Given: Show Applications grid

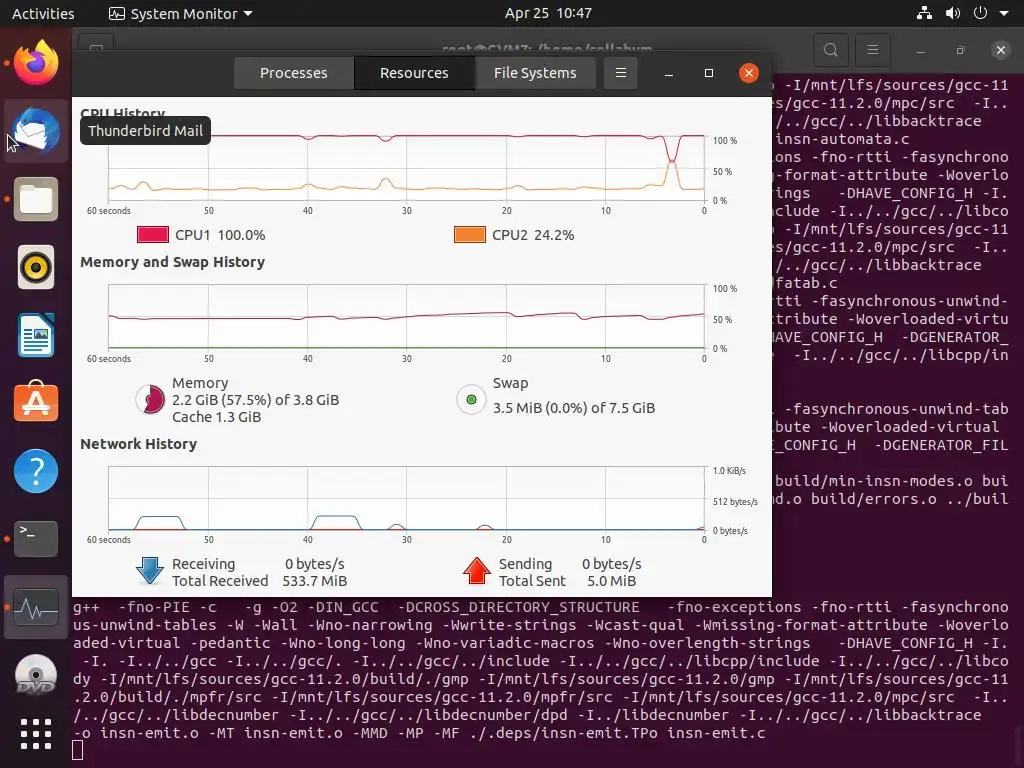Looking at the screenshot, I should (x=36, y=734).
